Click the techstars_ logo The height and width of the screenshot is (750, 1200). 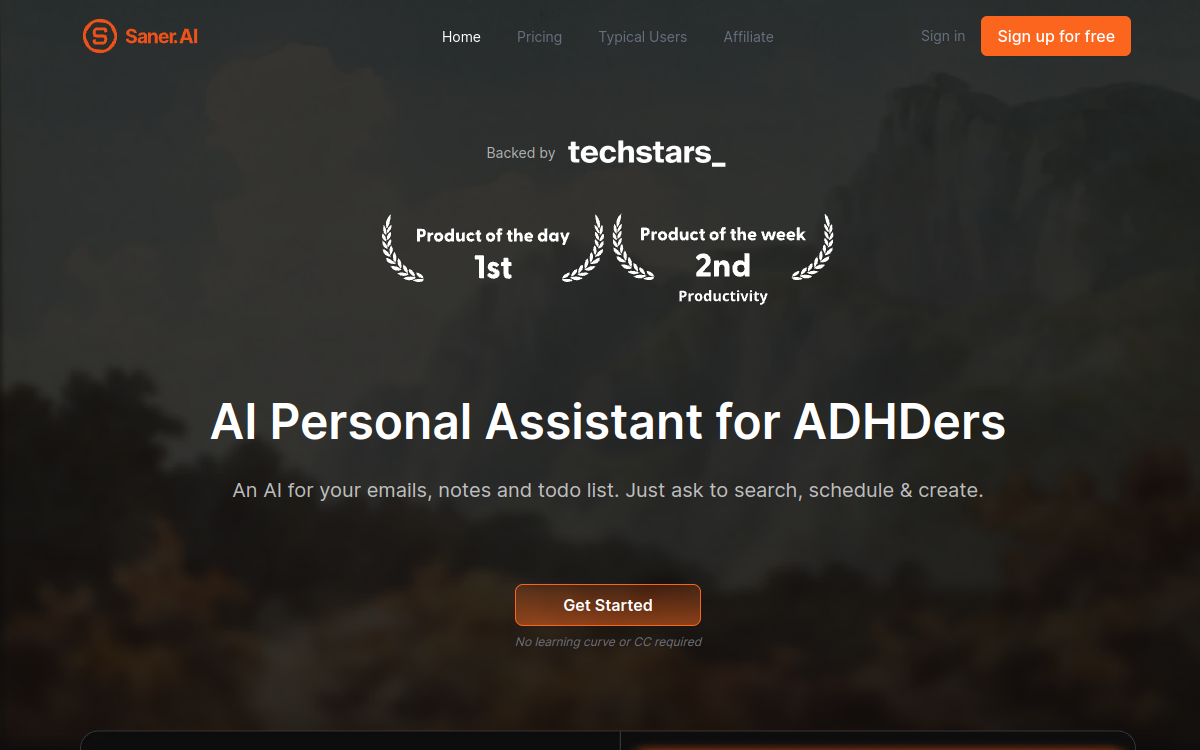click(x=647, y=153)
